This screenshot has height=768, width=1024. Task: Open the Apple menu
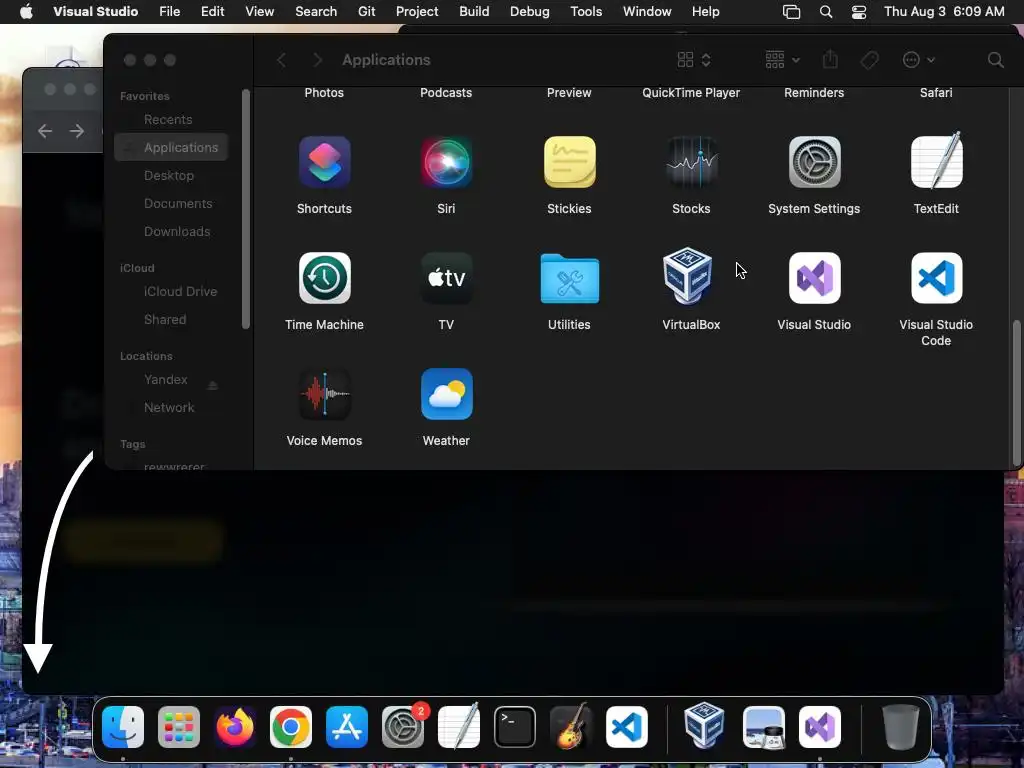[x=26, y=12]
